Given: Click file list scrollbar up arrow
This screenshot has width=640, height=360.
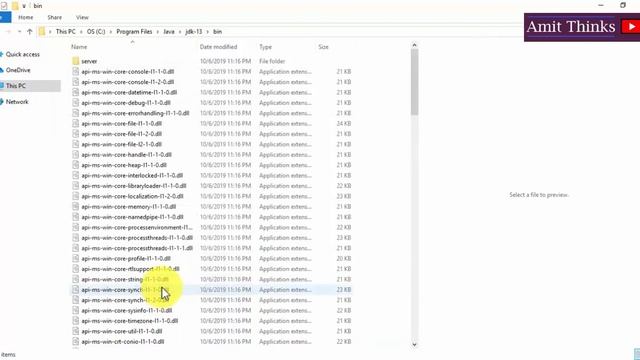Looking at the screenshot, I should [x=414, y=45].
